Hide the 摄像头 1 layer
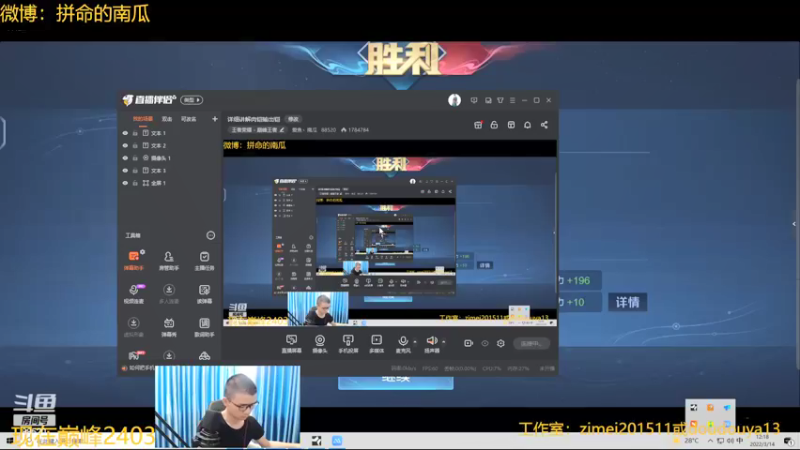Viewport: 800px width, 450px height. [125, 158]
